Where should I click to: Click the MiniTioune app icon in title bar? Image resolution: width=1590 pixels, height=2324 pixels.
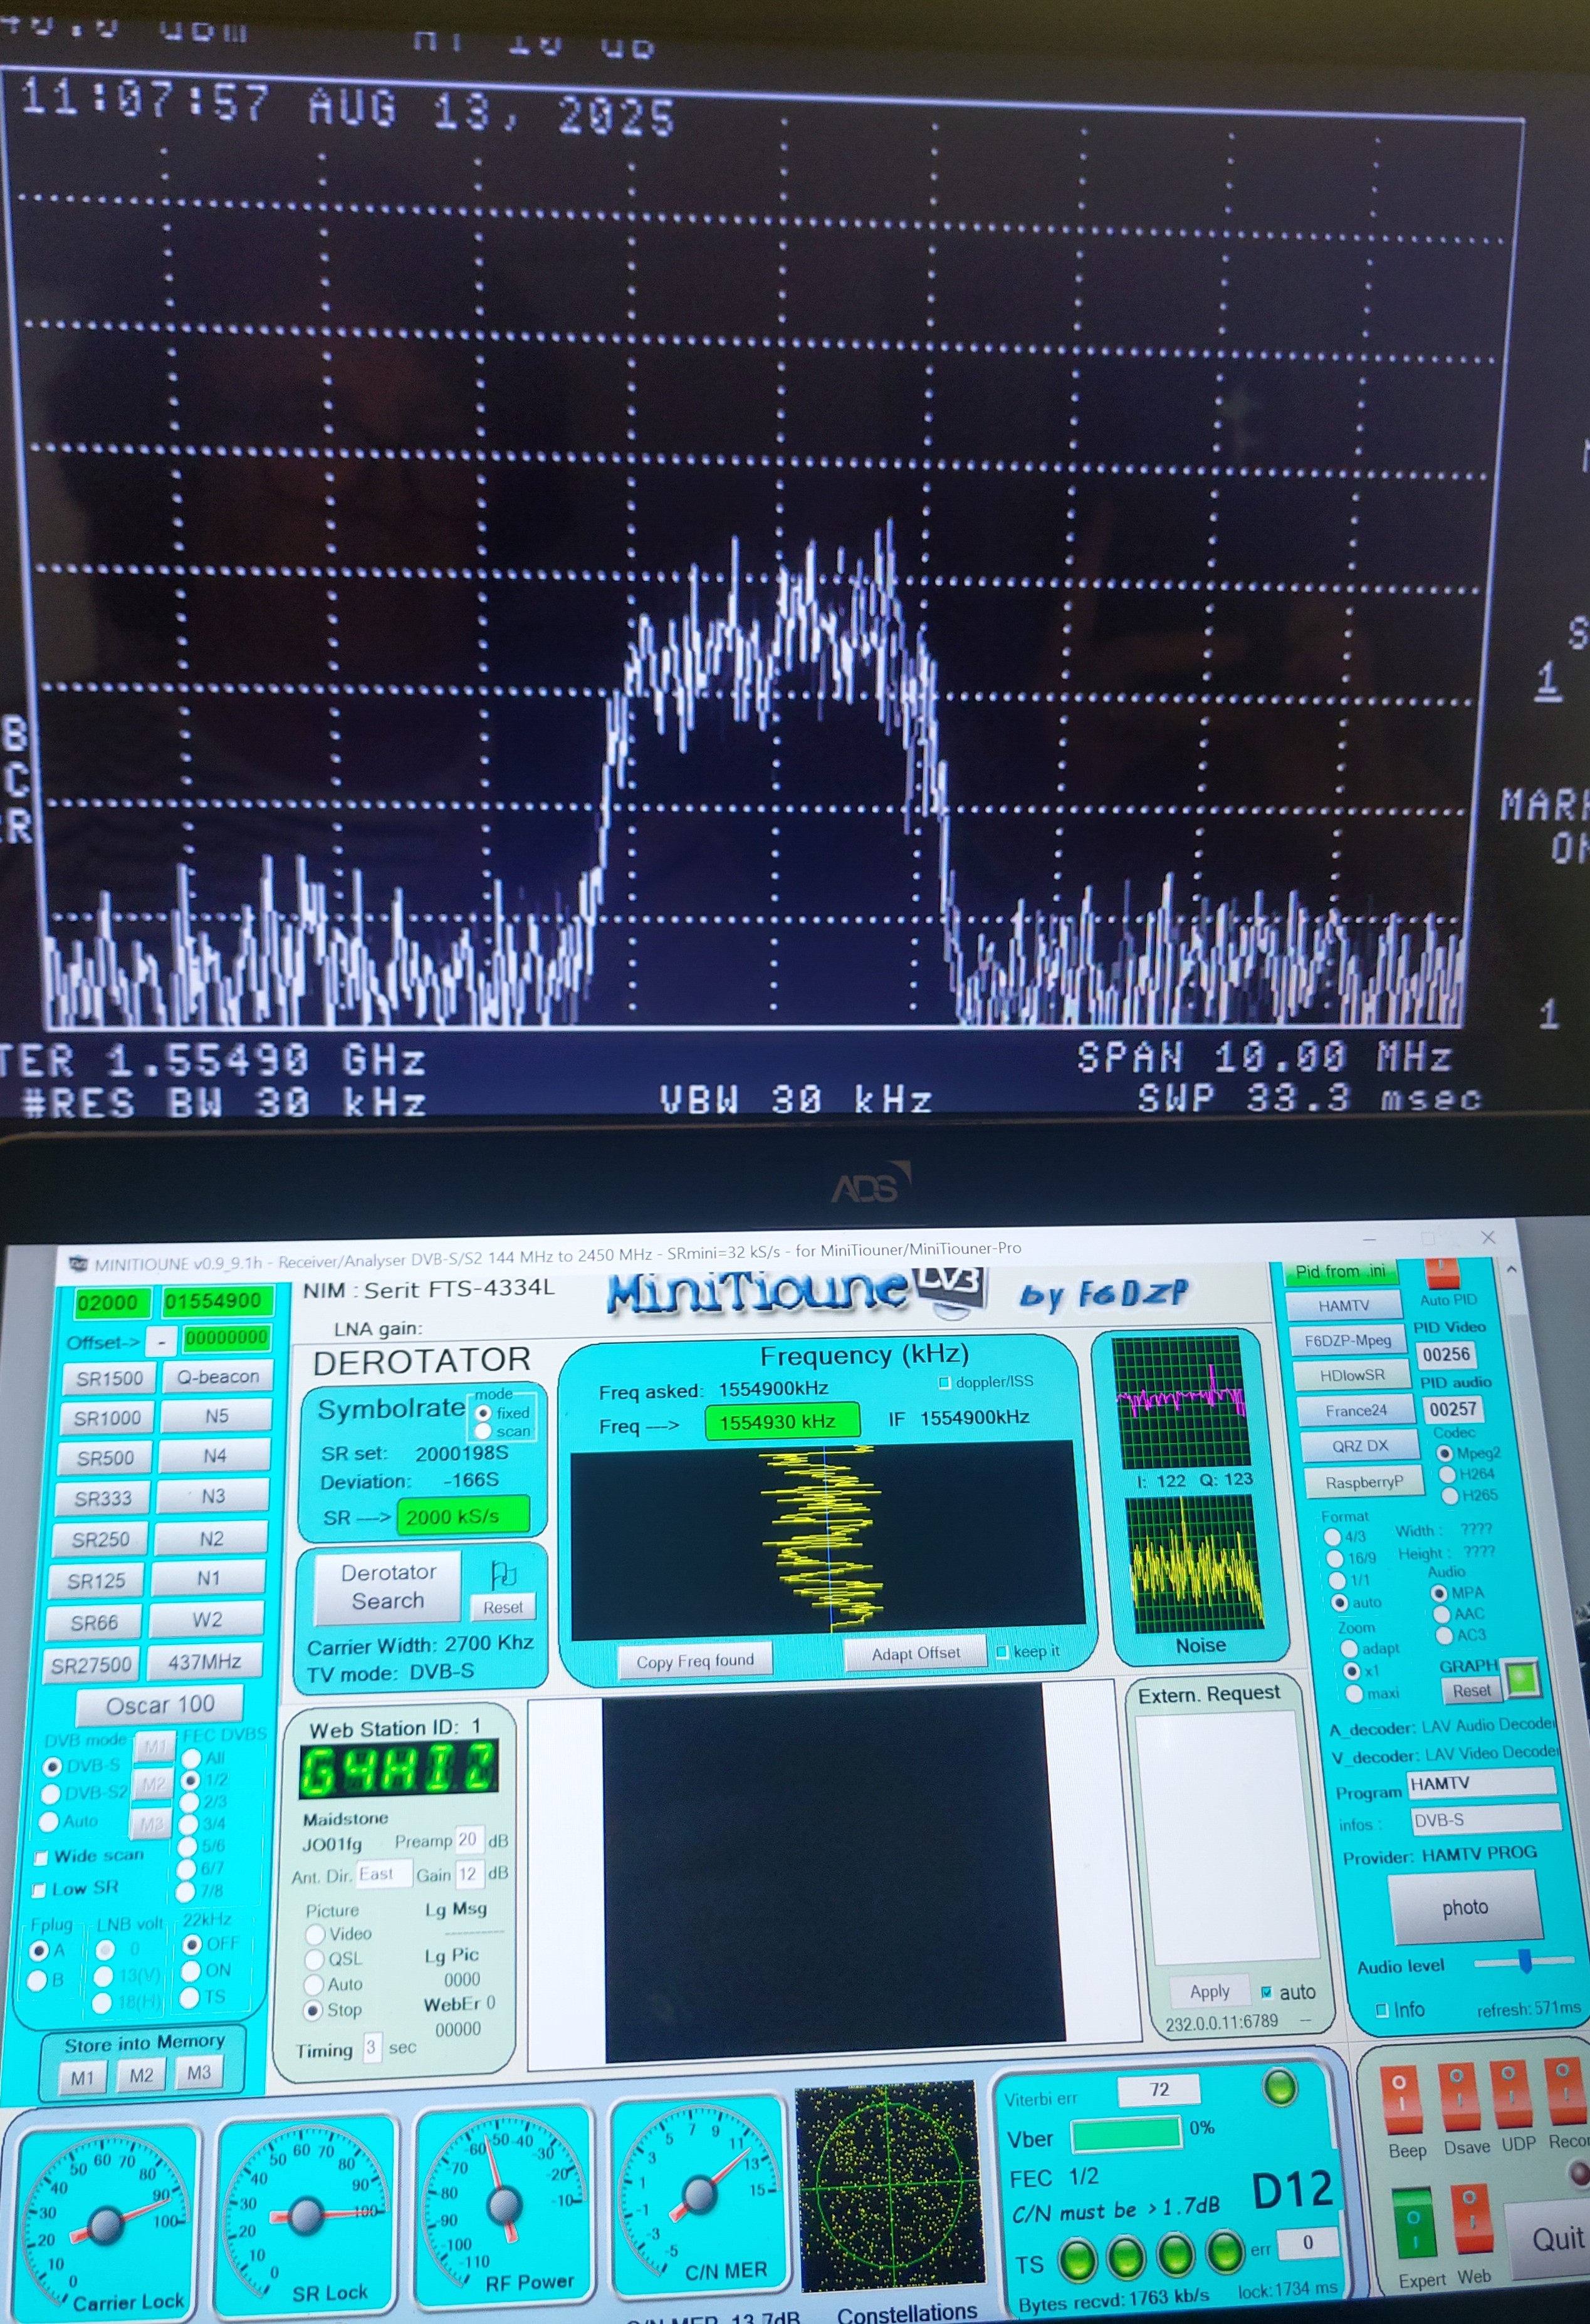(78, 1264)
